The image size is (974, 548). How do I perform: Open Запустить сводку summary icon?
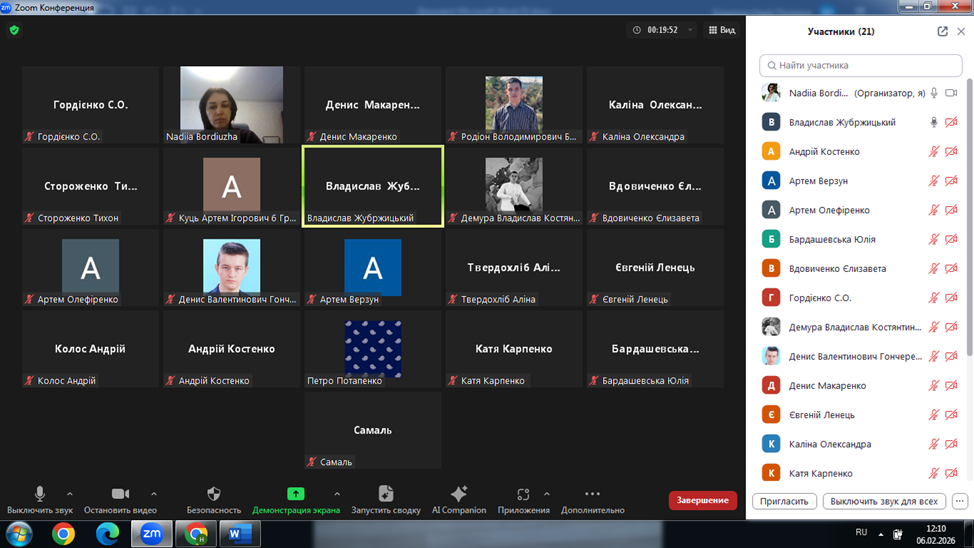point(385,494)
